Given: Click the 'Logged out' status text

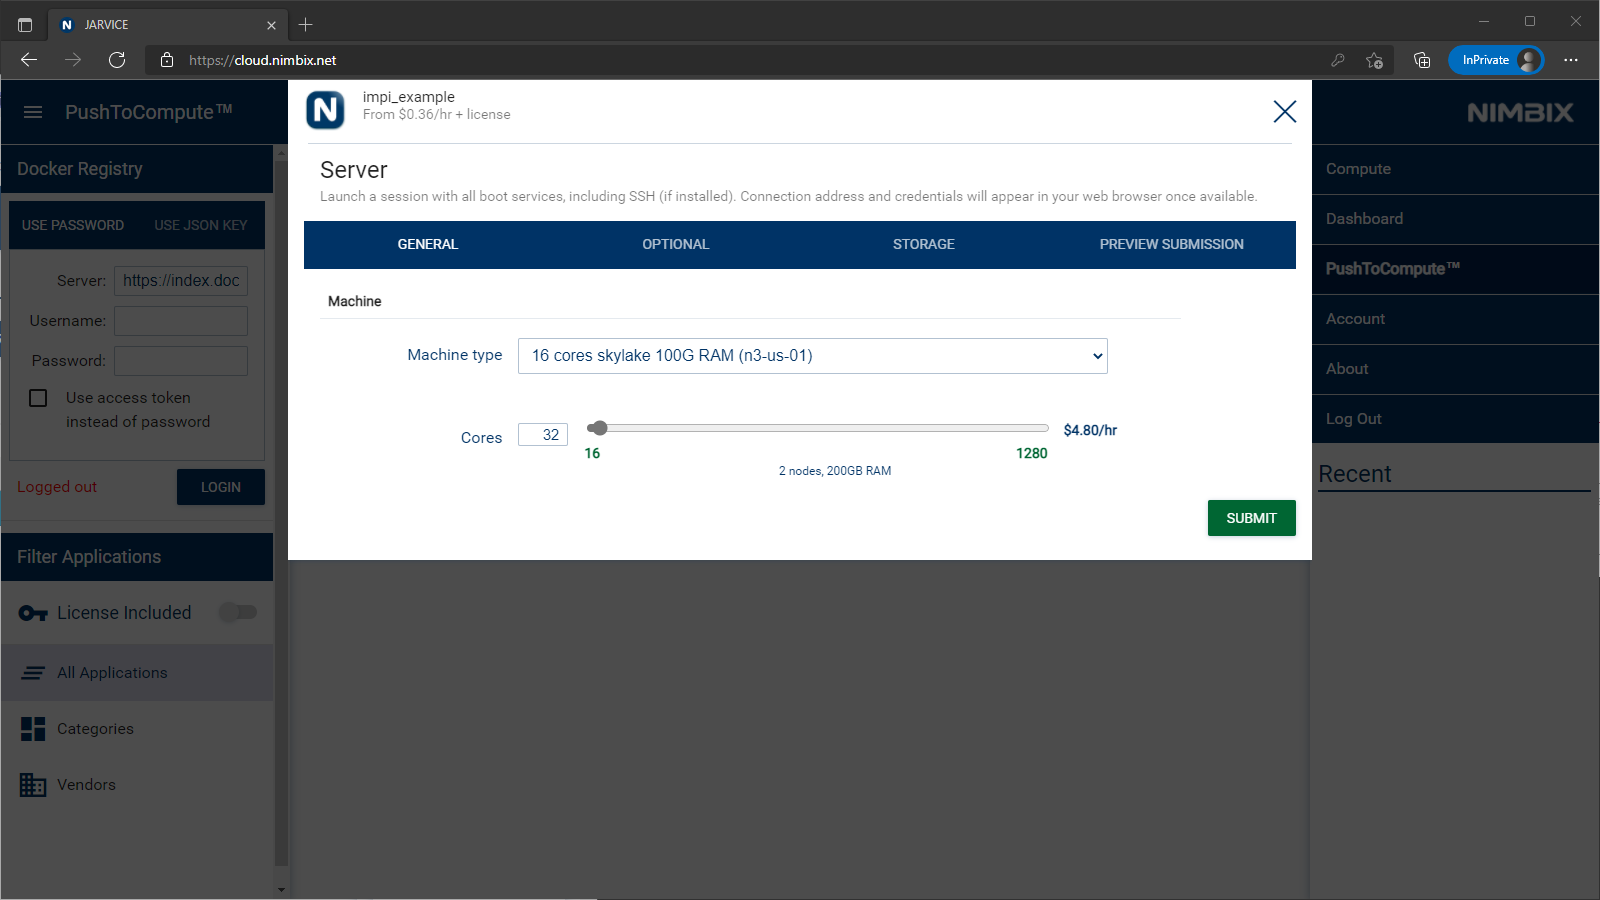Looking at the screenshot, I should coord(57,487).
